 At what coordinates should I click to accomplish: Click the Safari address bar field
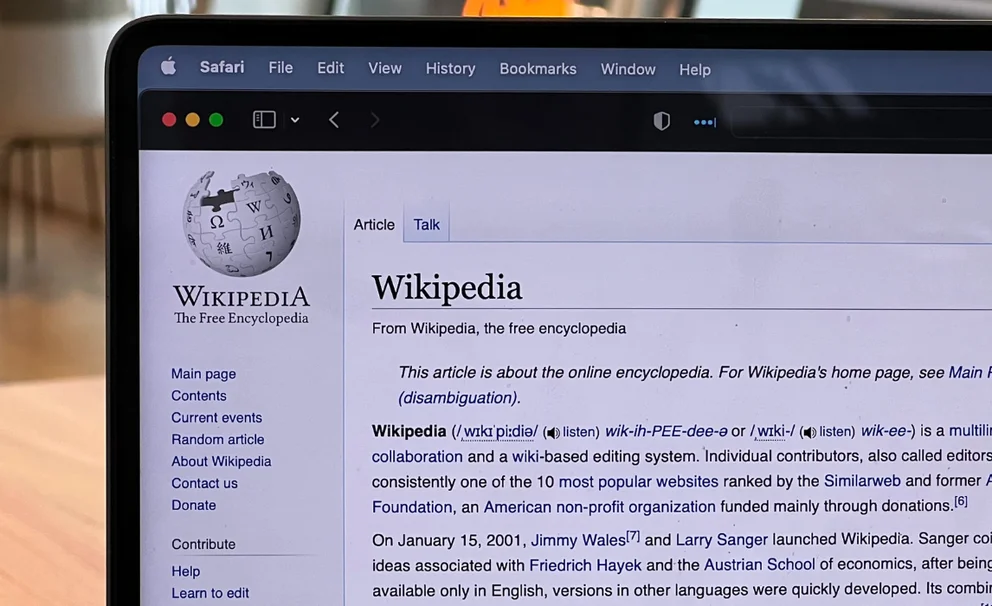860,122
